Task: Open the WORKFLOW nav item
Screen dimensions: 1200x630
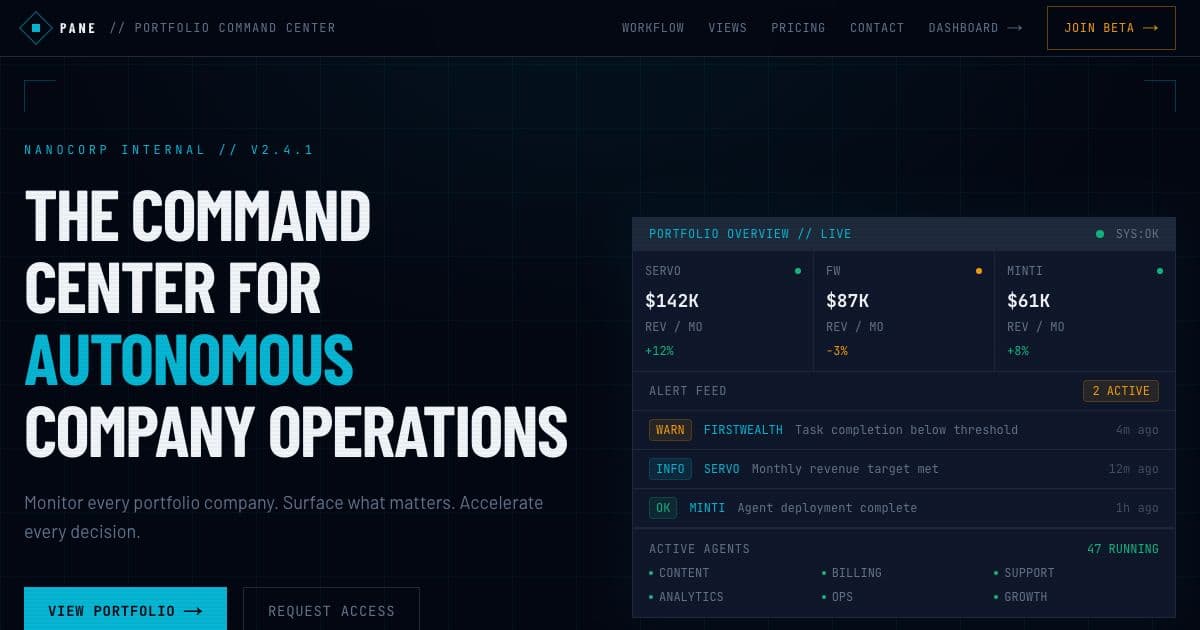Action: tap(653, 28)
